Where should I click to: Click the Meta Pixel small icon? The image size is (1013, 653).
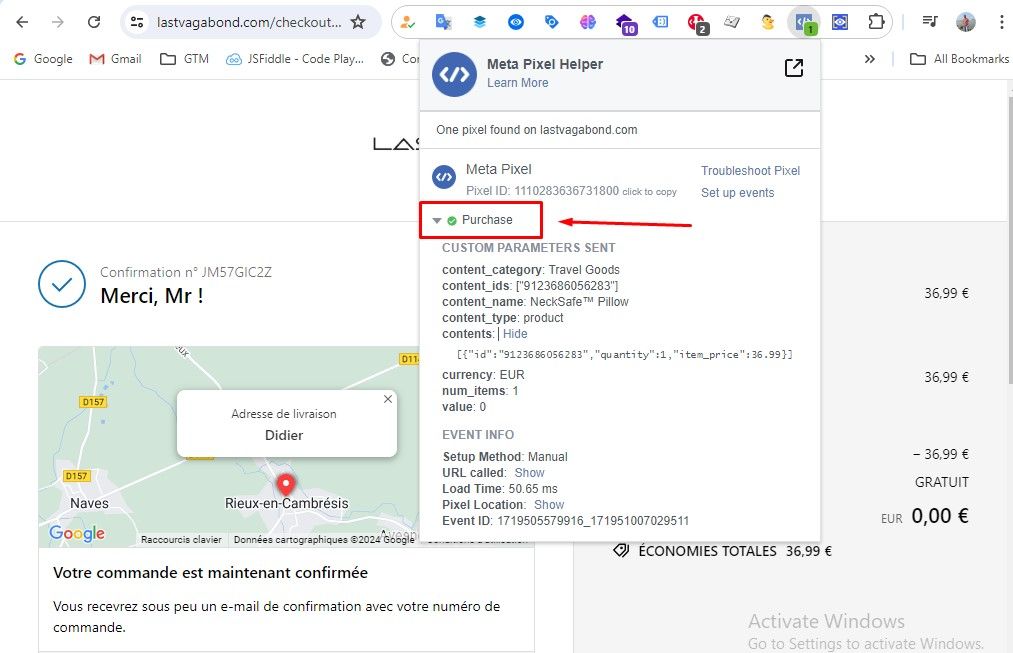(444, 177)
